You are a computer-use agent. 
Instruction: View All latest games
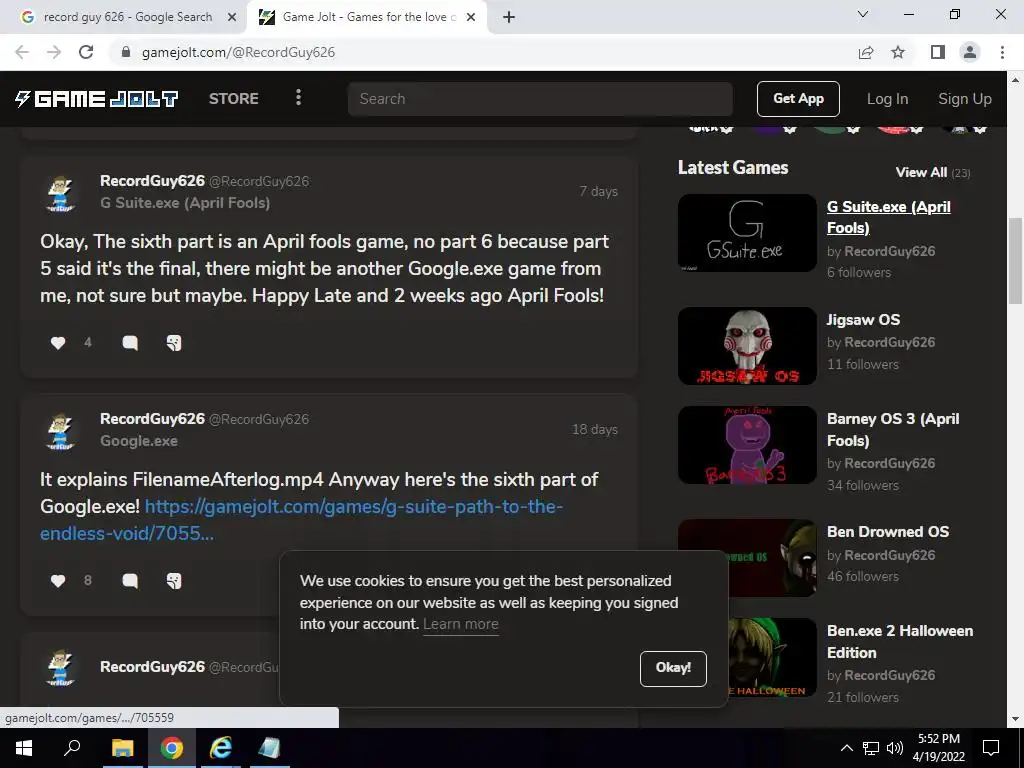tap(921, 172)
